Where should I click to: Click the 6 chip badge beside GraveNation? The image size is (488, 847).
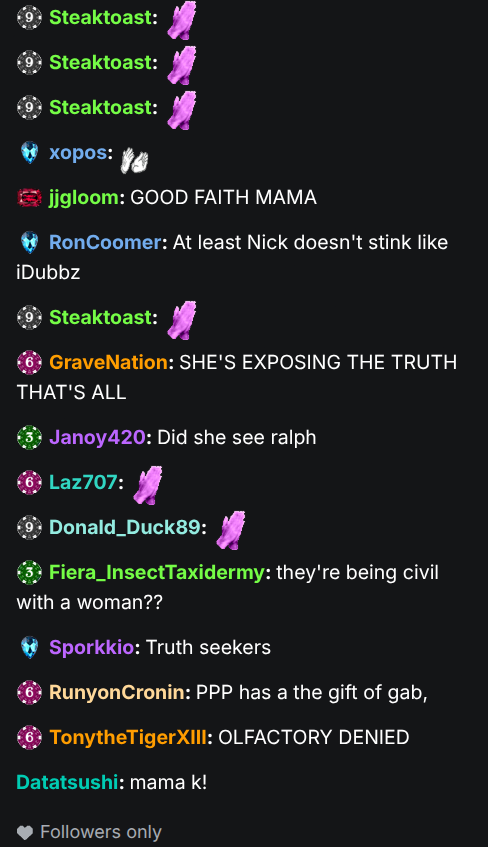point(29,362)
